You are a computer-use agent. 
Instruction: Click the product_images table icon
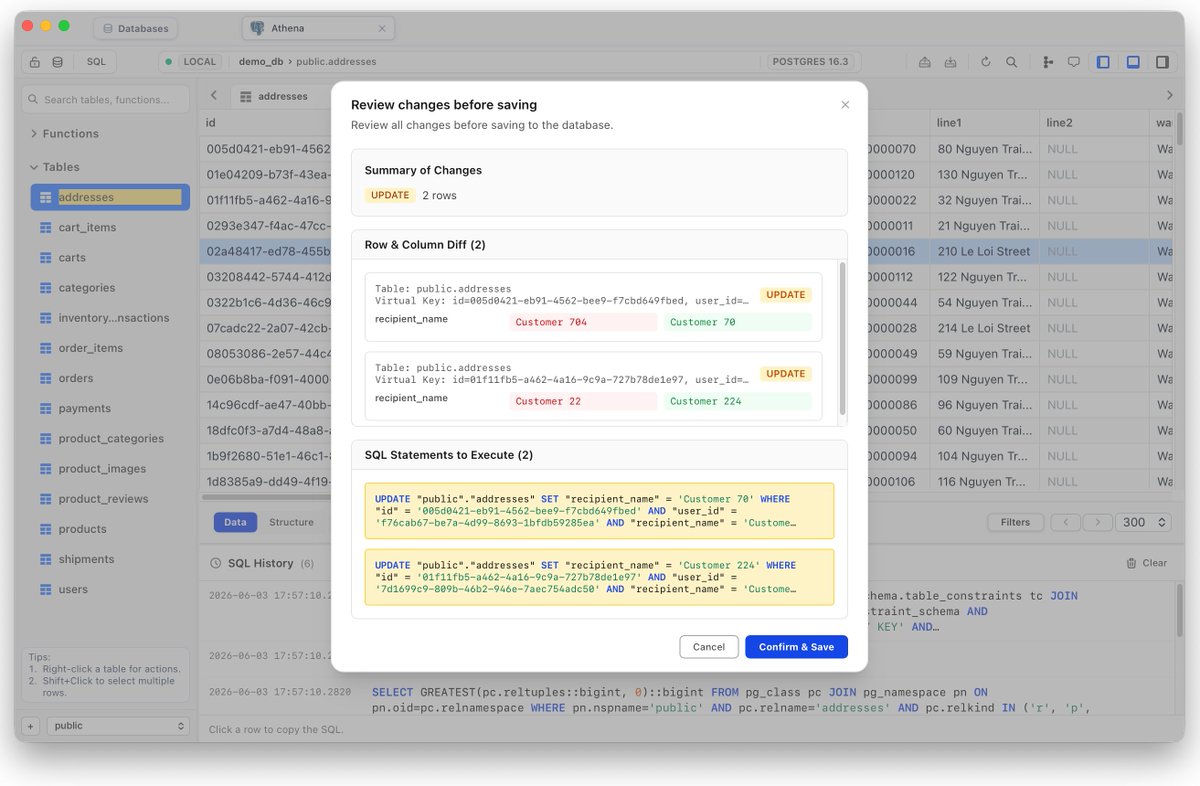tap(45, 469)
